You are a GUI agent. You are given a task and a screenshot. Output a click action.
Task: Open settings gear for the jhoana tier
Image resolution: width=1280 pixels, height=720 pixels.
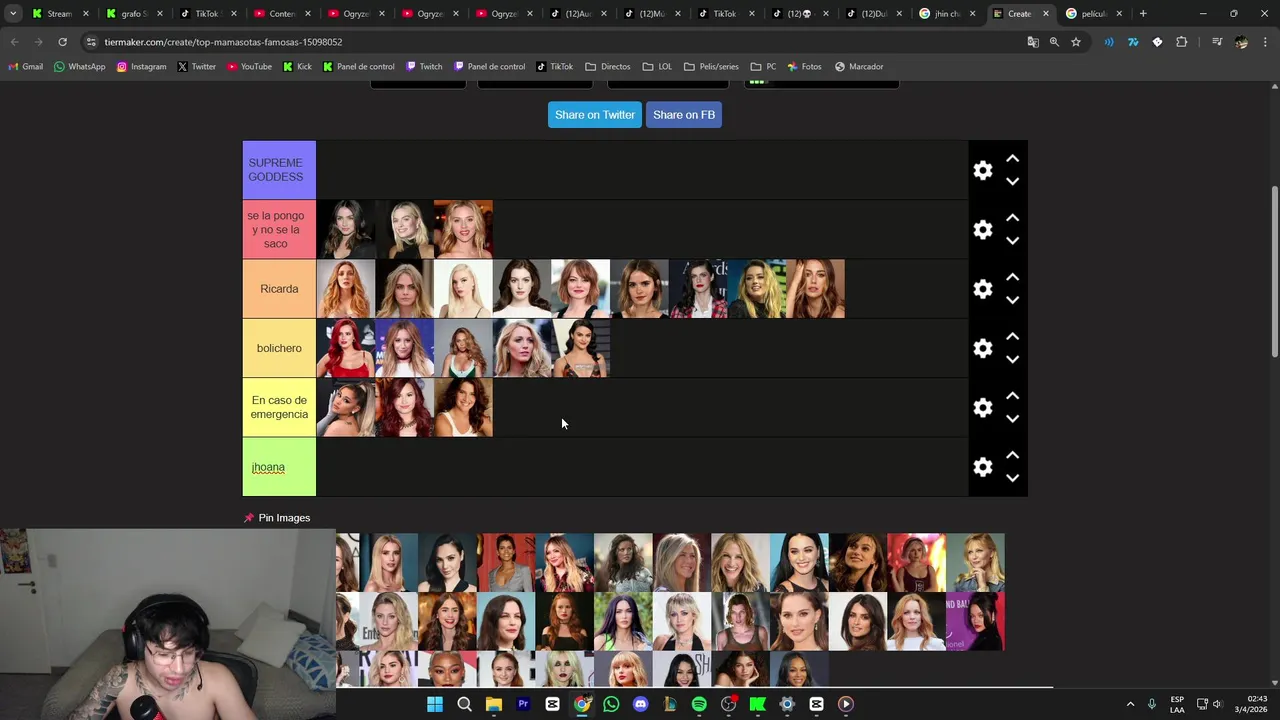click(983, 467)
